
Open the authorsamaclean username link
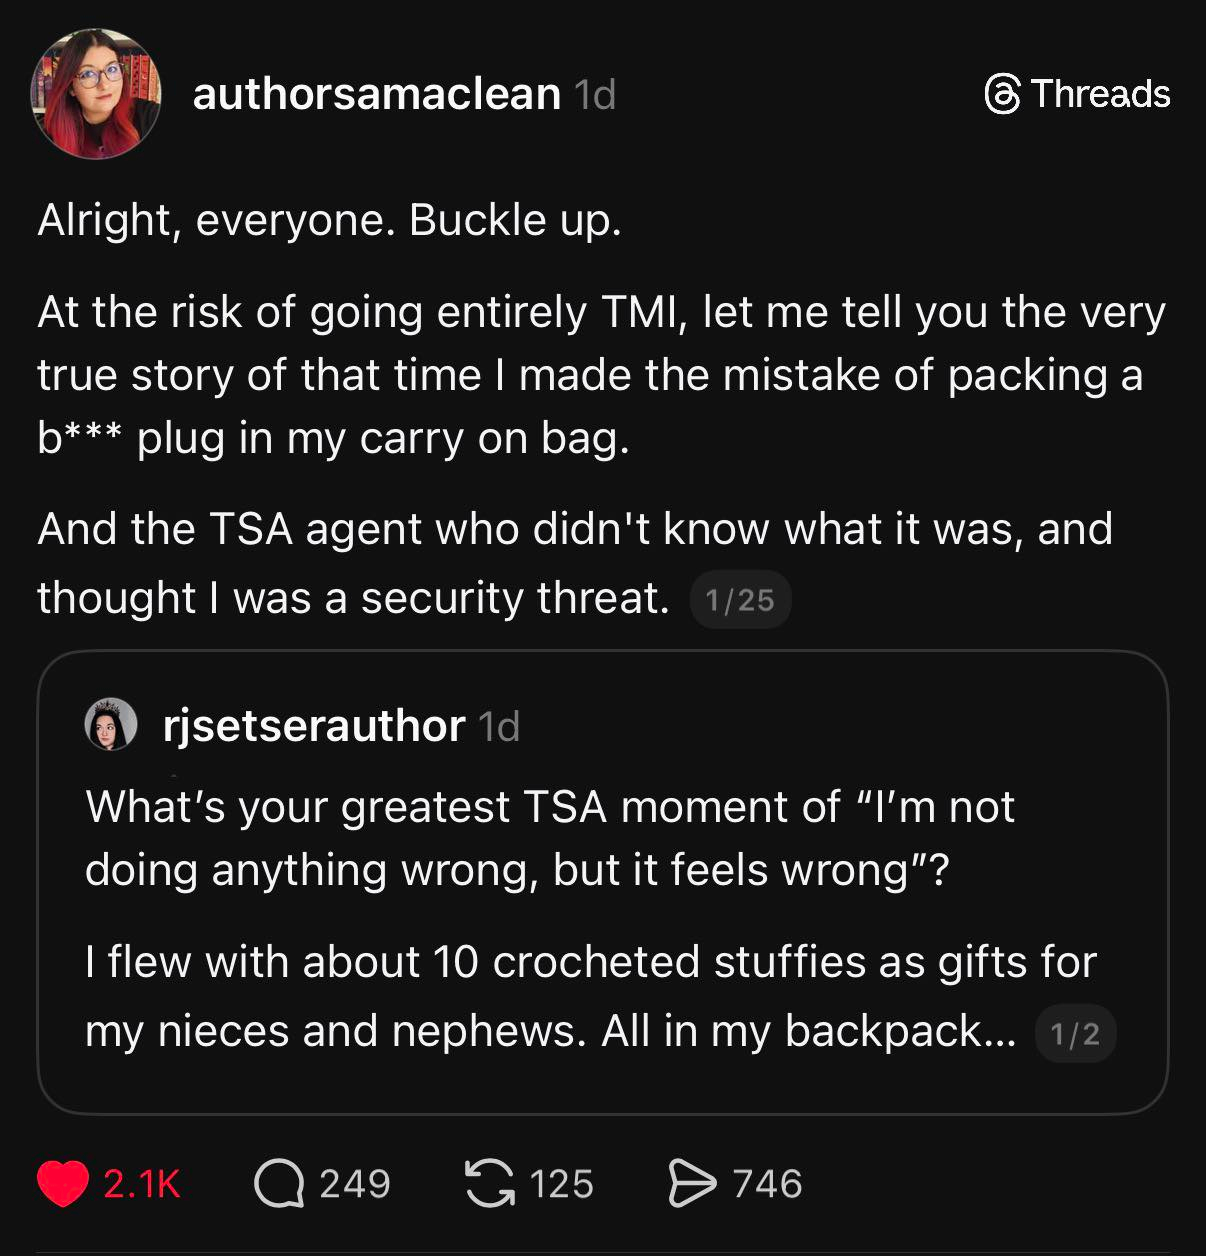[376, 94]
